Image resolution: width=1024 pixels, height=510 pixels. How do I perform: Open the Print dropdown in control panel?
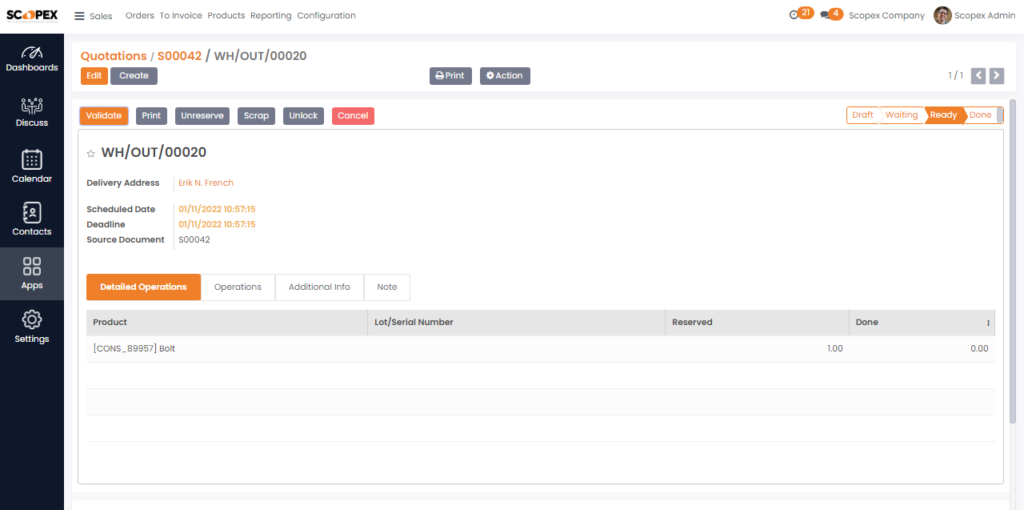point(450,76)
